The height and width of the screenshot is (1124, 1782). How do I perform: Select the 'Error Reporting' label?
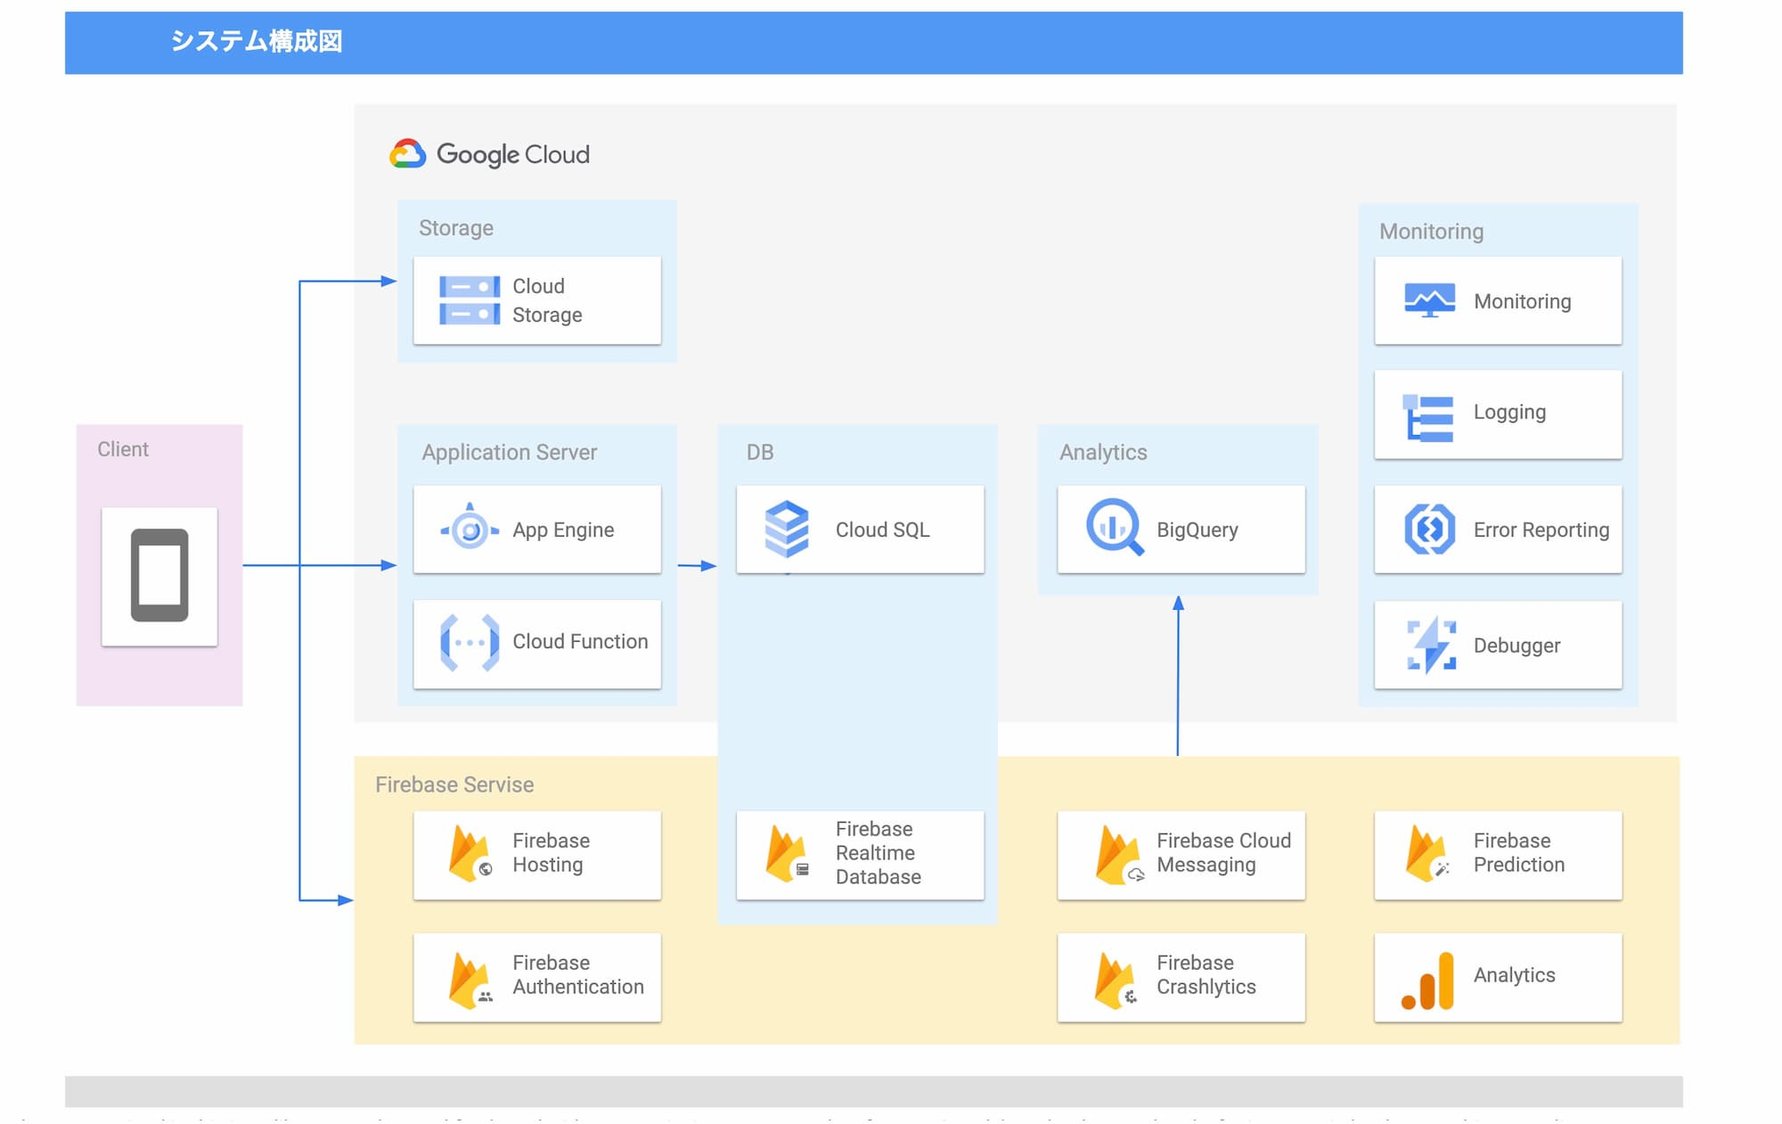point(1541,530)
